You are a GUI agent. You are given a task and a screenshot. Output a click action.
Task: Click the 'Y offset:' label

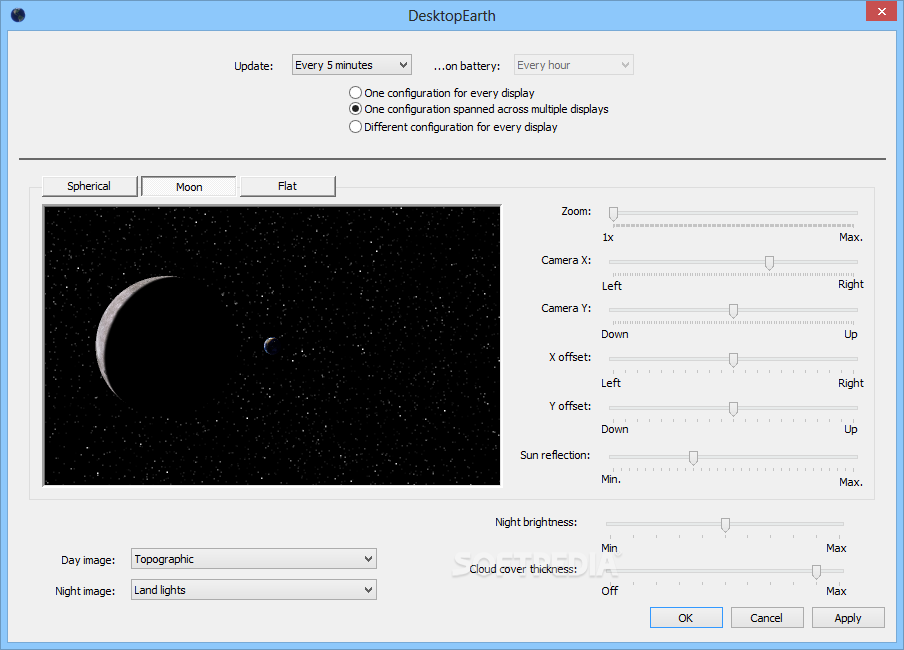coord(570,406)
